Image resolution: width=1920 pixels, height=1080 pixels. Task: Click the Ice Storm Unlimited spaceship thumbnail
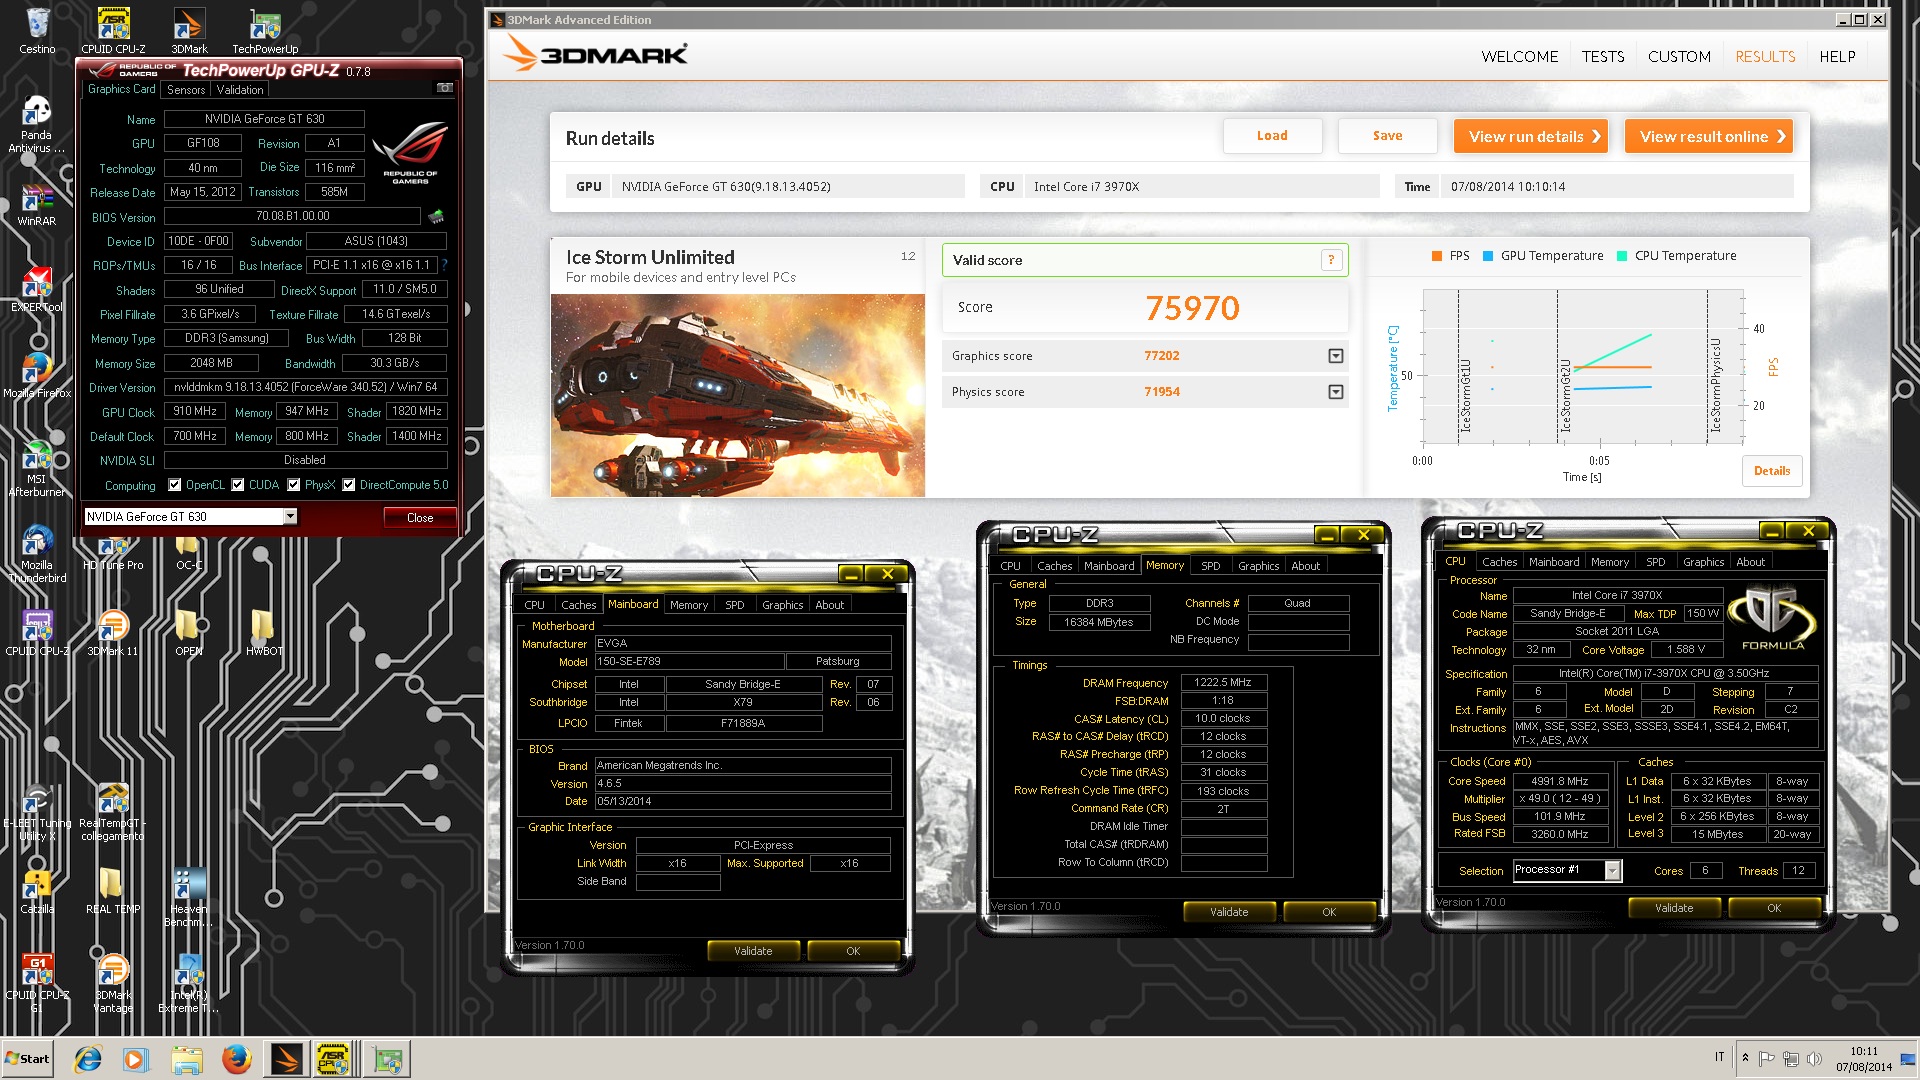737,395
